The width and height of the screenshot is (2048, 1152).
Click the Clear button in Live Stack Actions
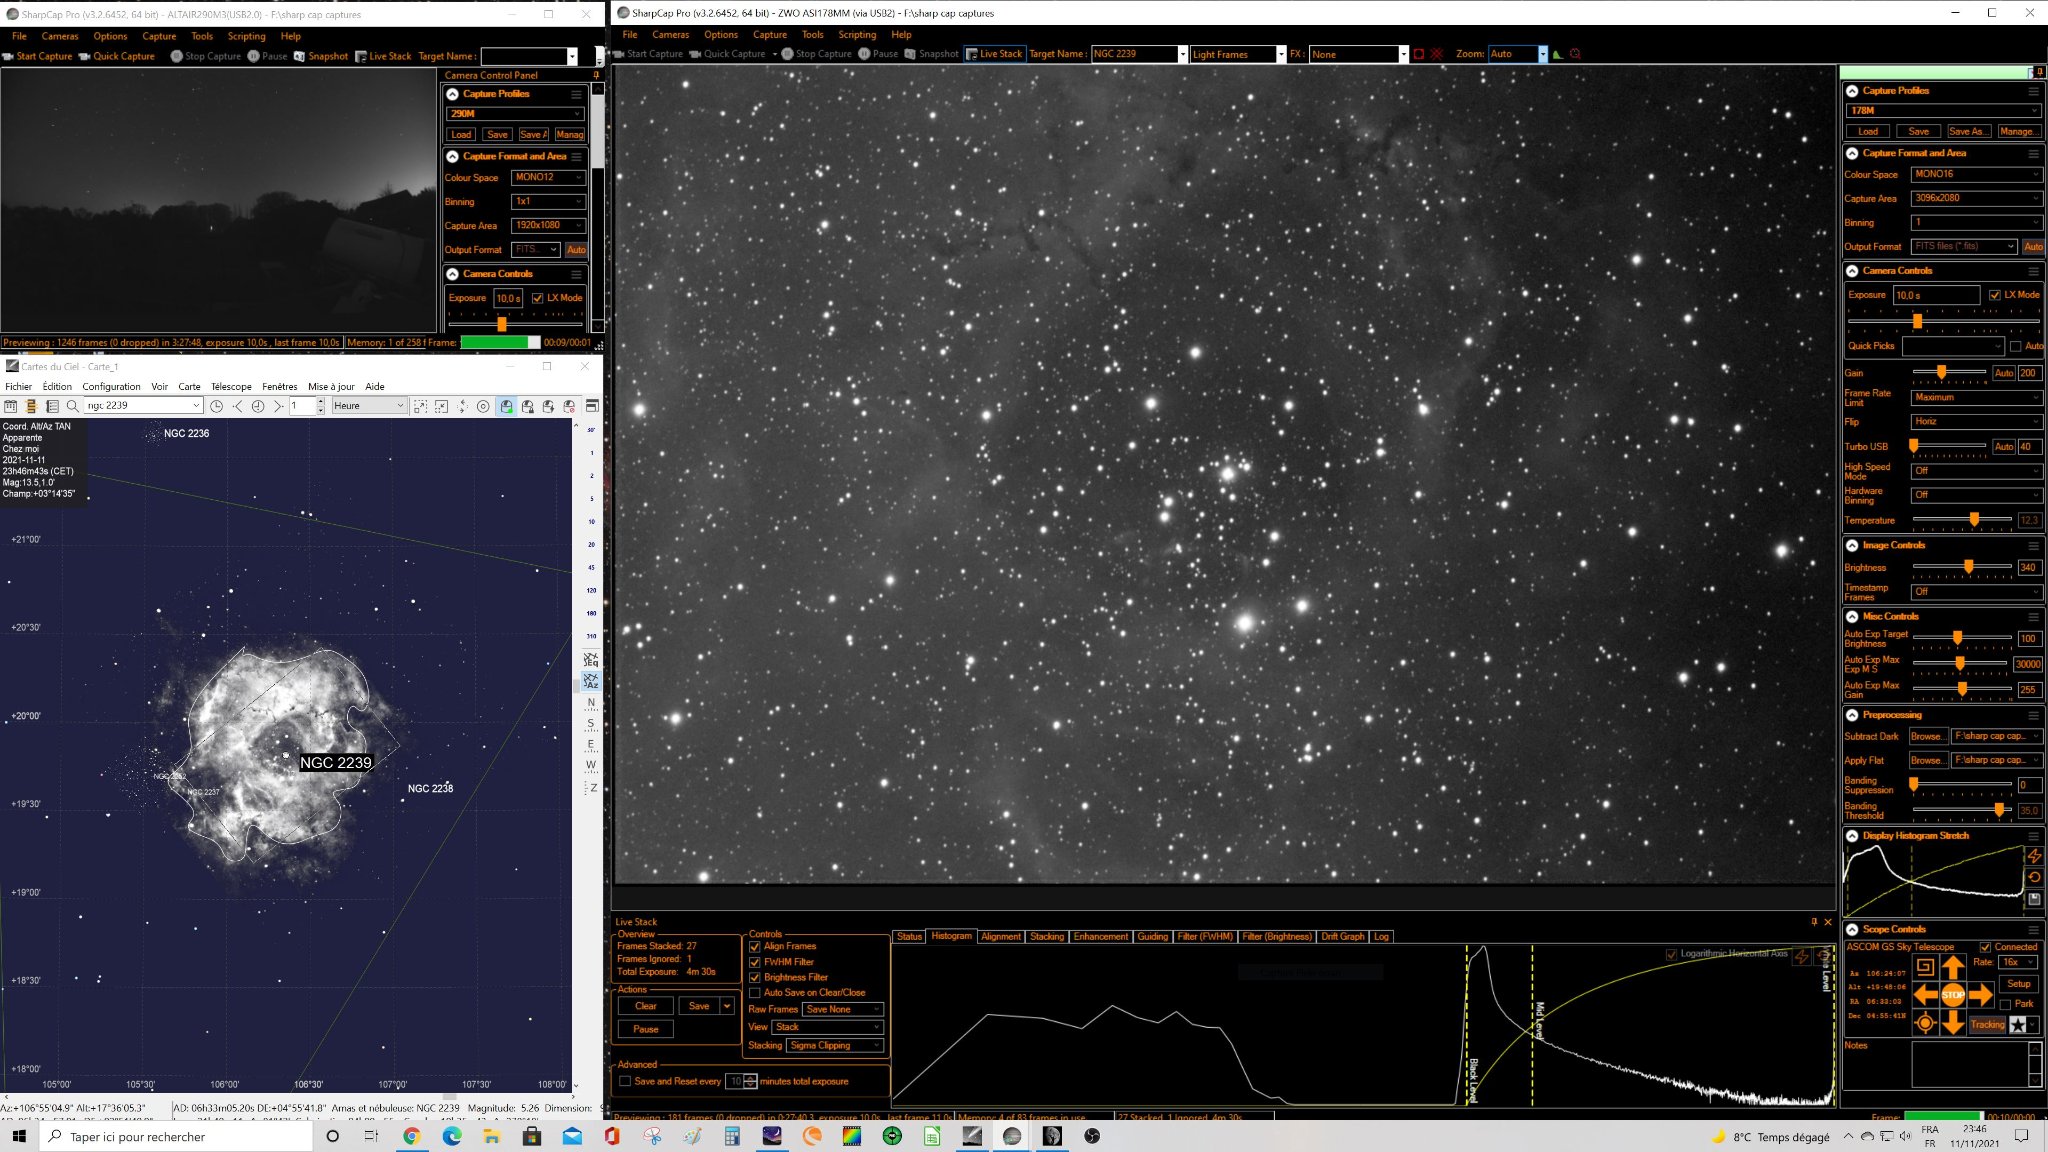pyautogui.click(x=646, y=1006)
